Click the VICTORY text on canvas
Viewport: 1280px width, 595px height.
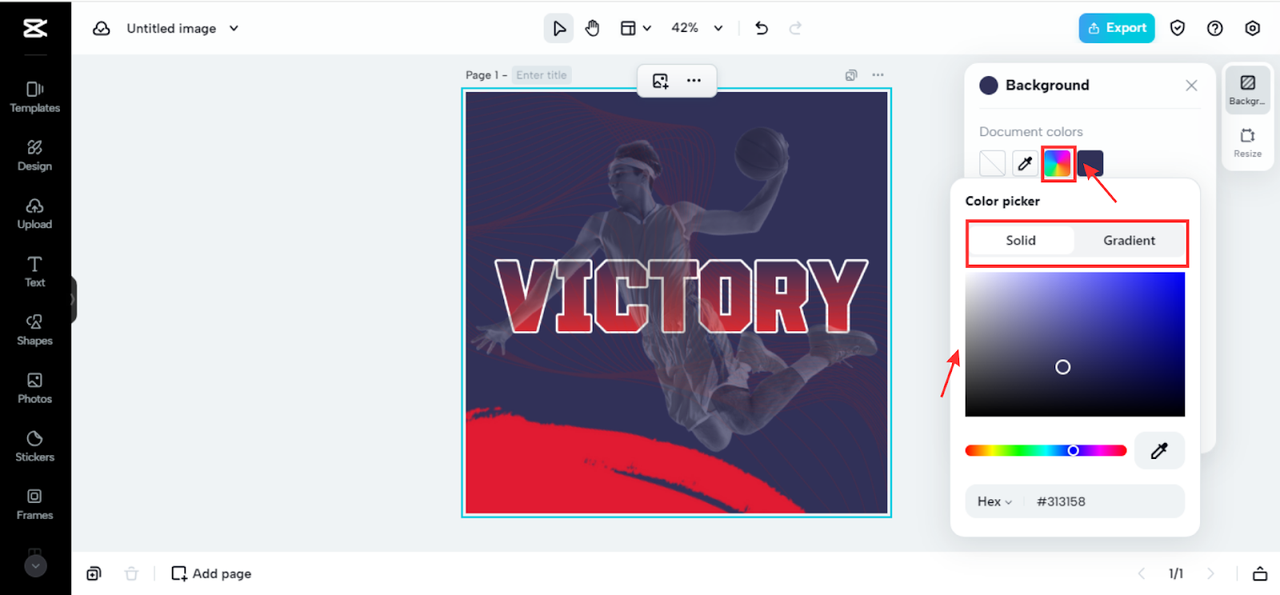point(682,296)
